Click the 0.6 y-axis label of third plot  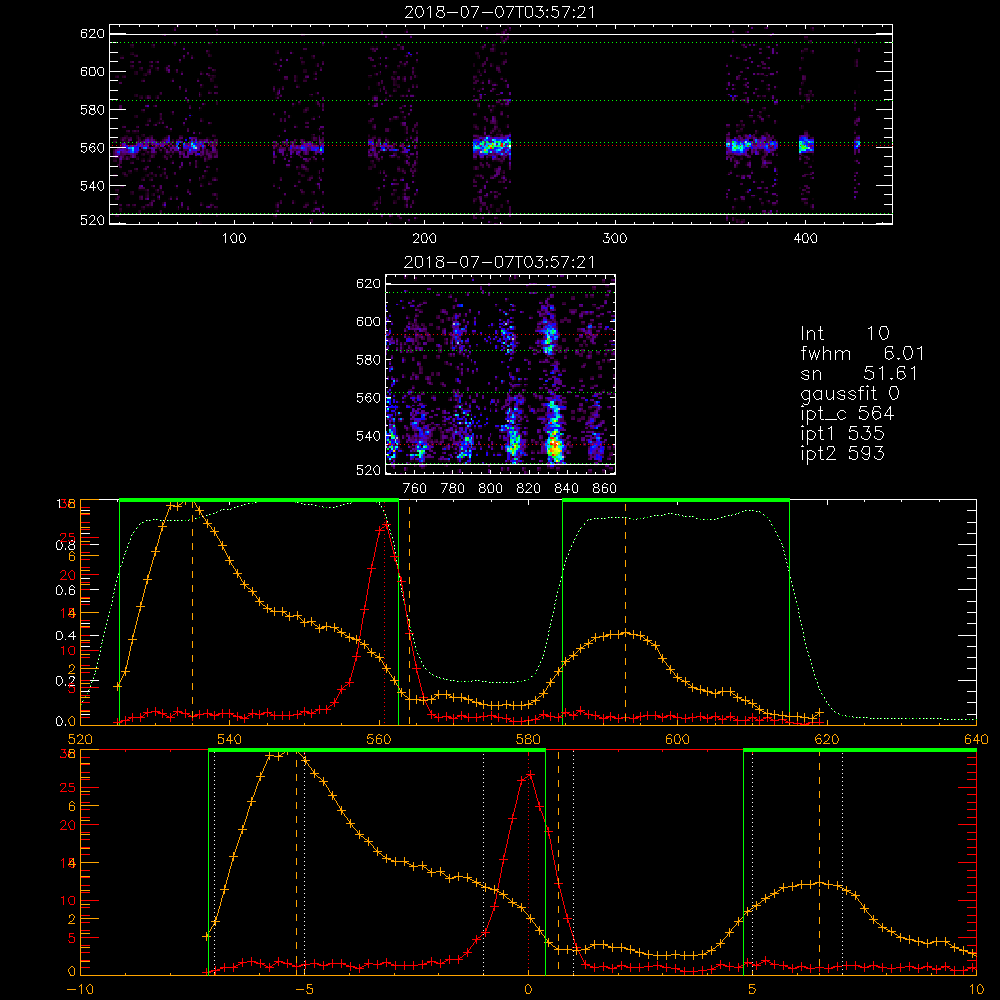(65, 590)
